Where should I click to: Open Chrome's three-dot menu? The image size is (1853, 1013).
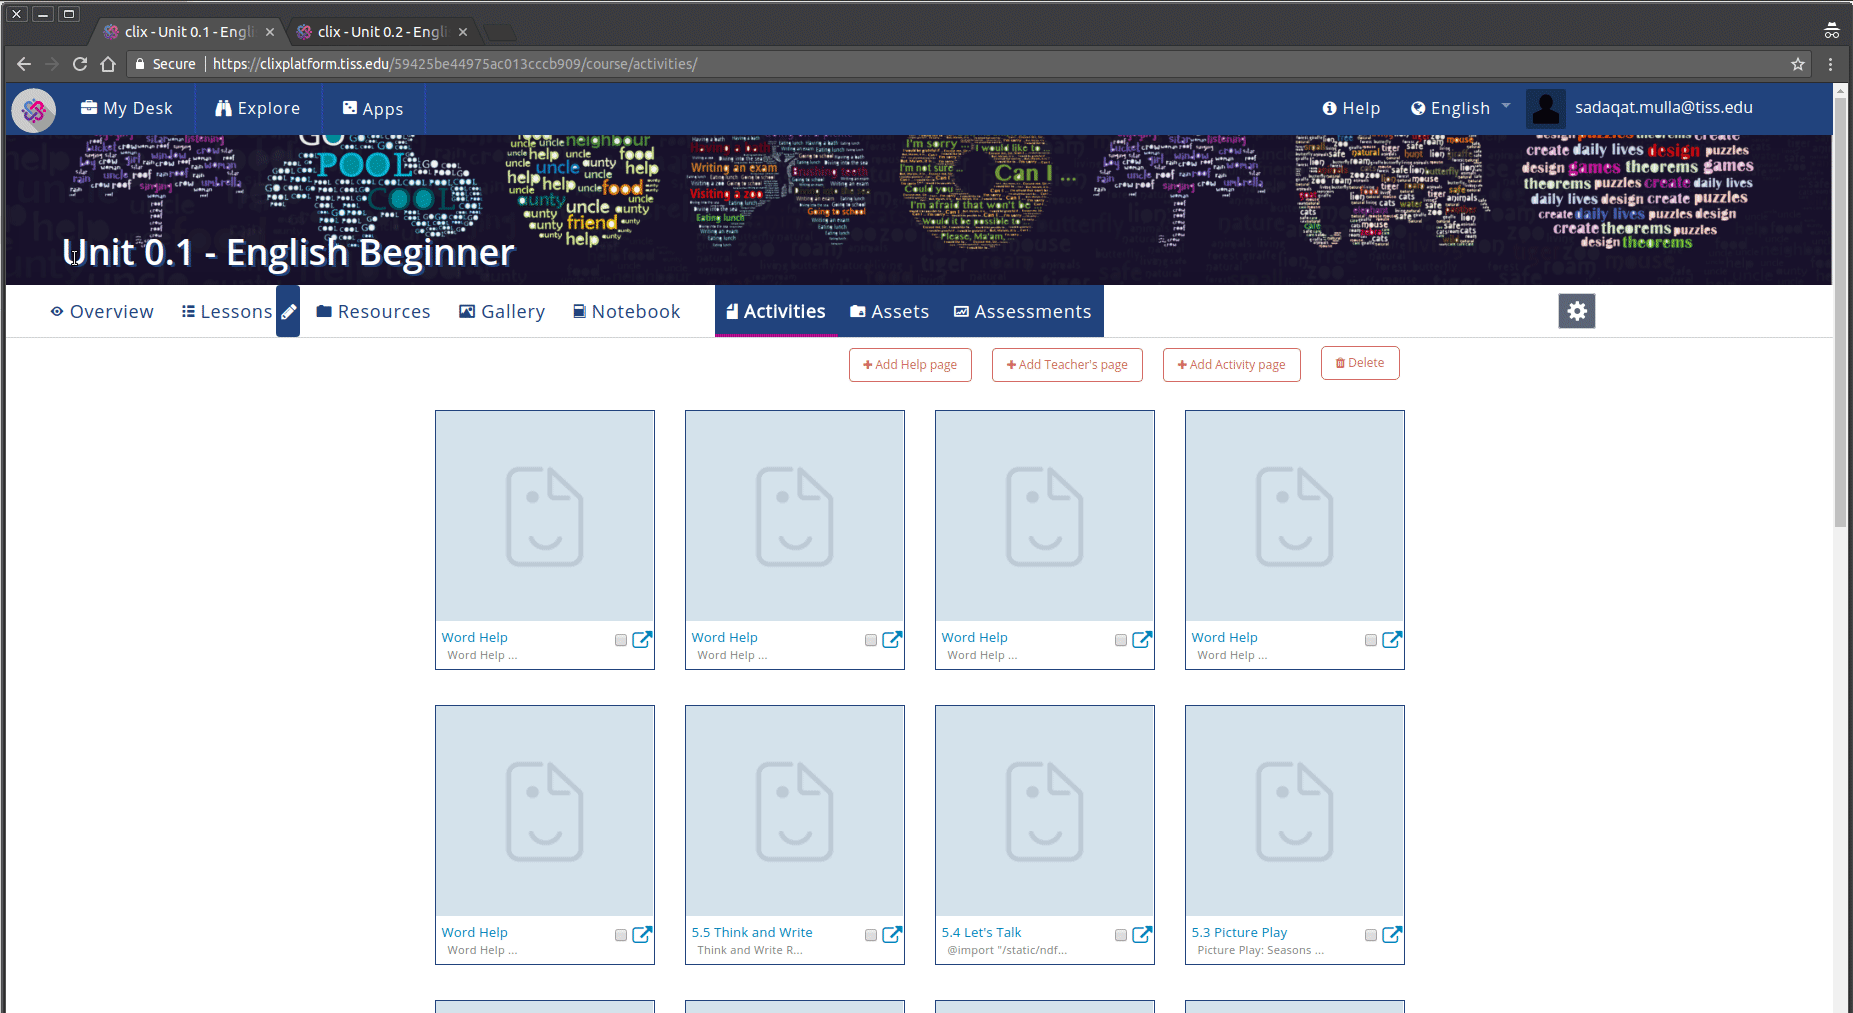(x=1830, y=64)
